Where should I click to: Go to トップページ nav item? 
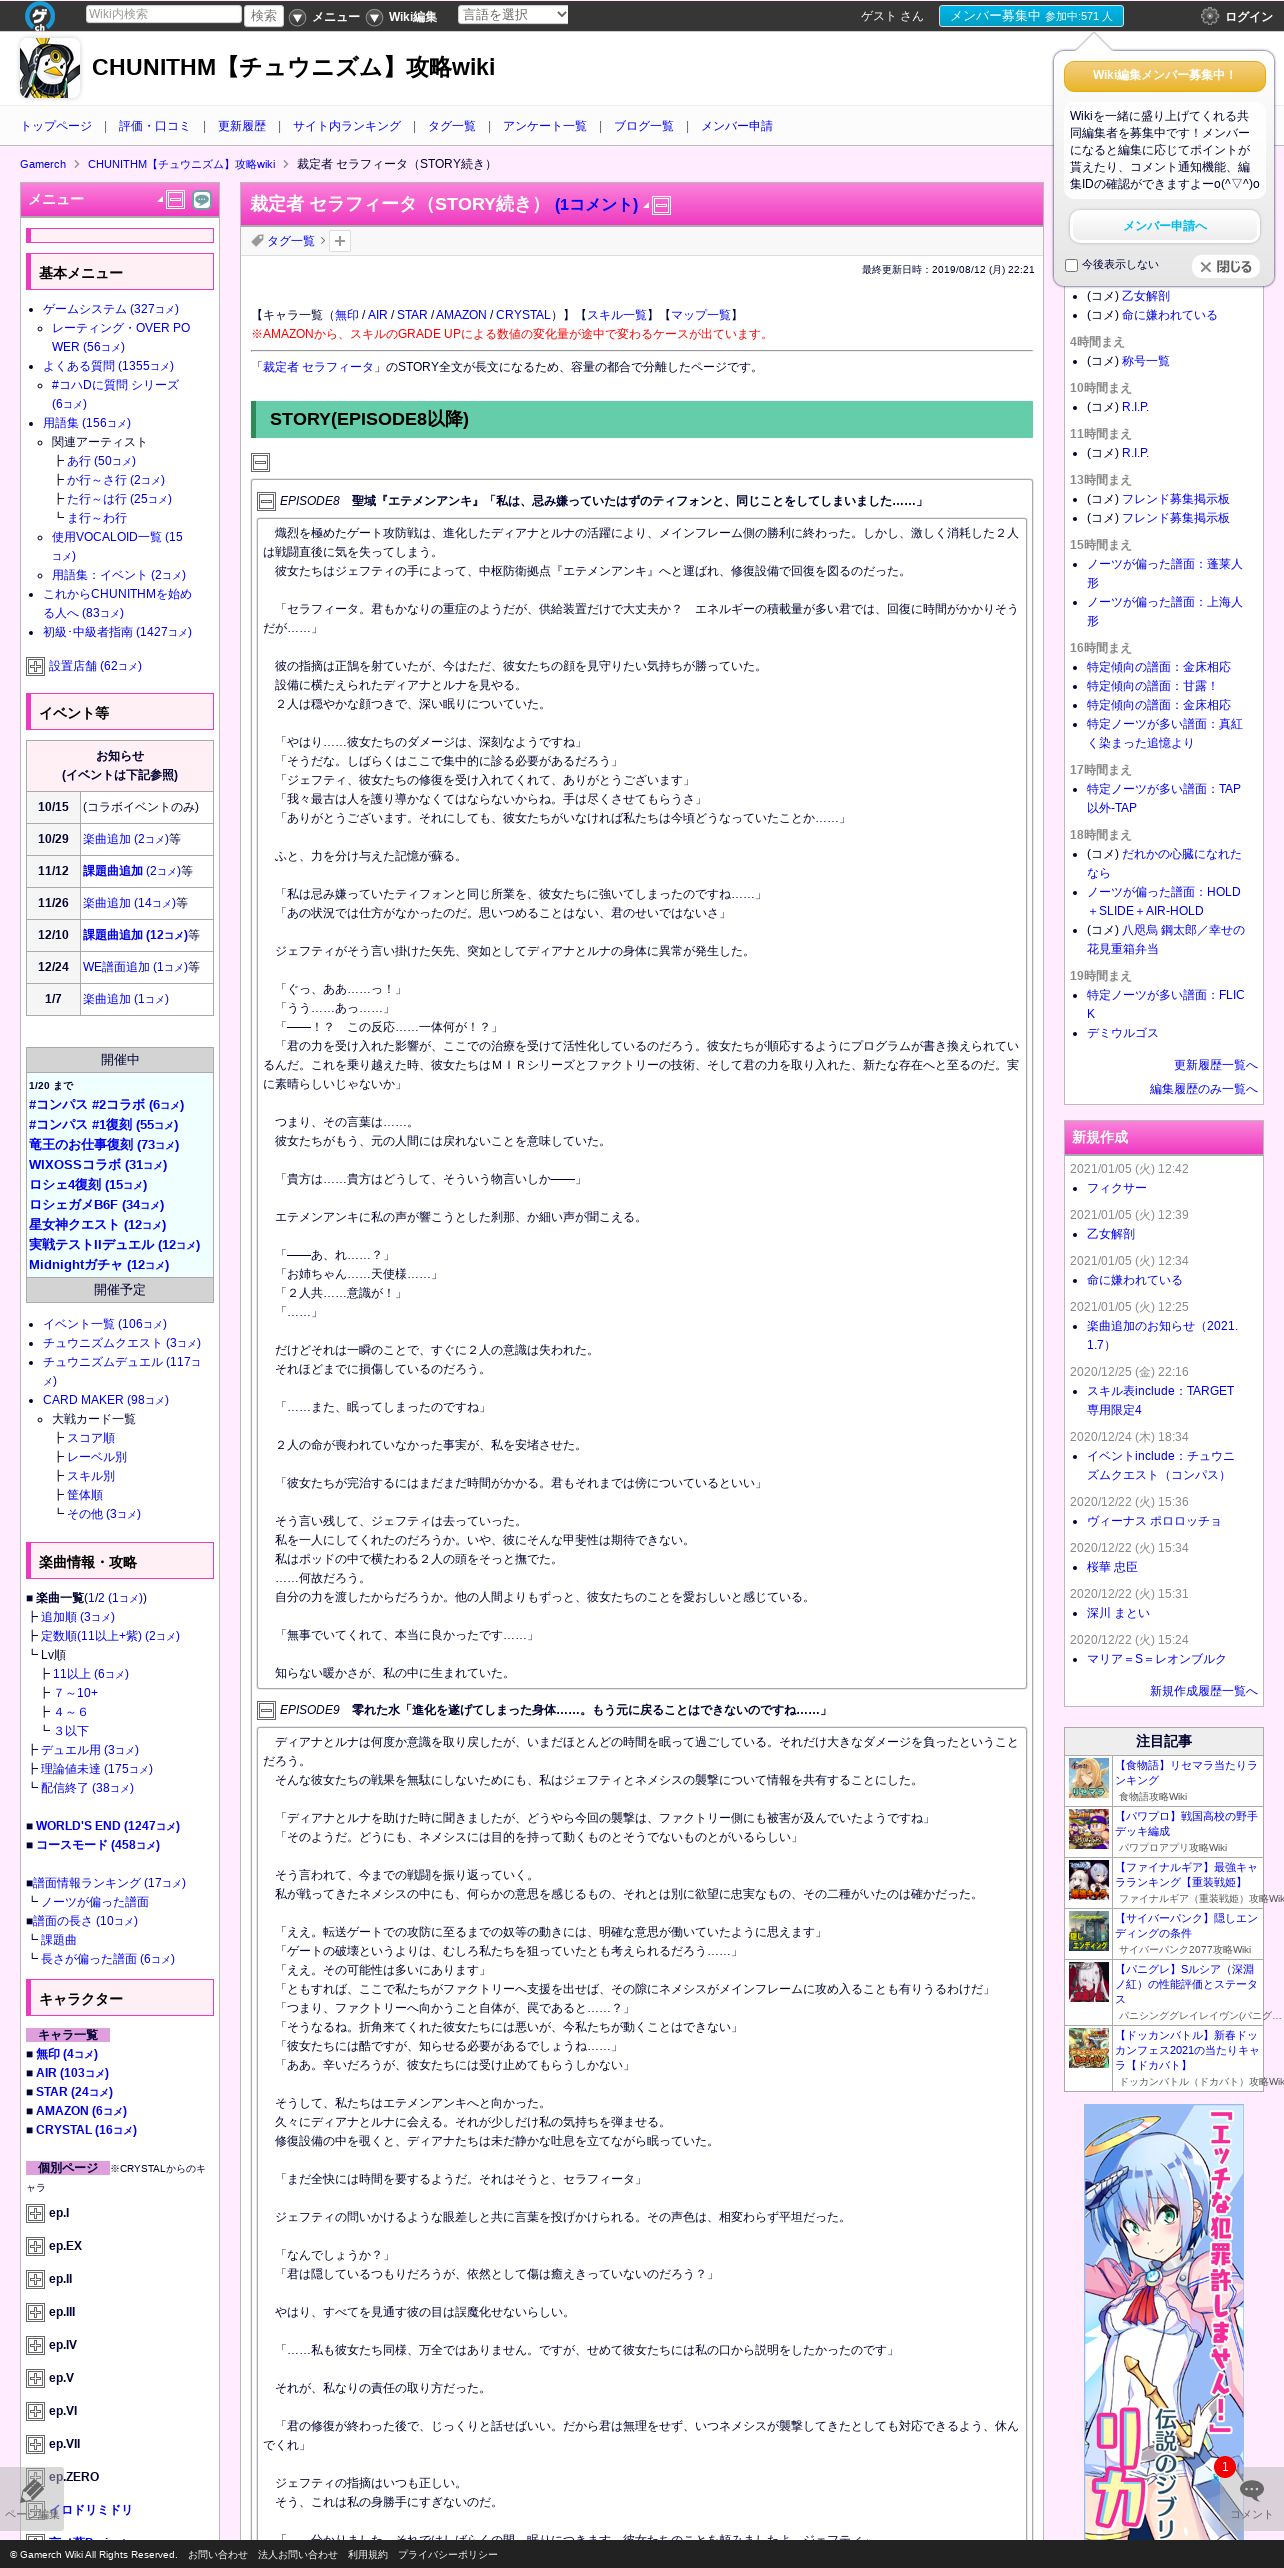[56, 126]
